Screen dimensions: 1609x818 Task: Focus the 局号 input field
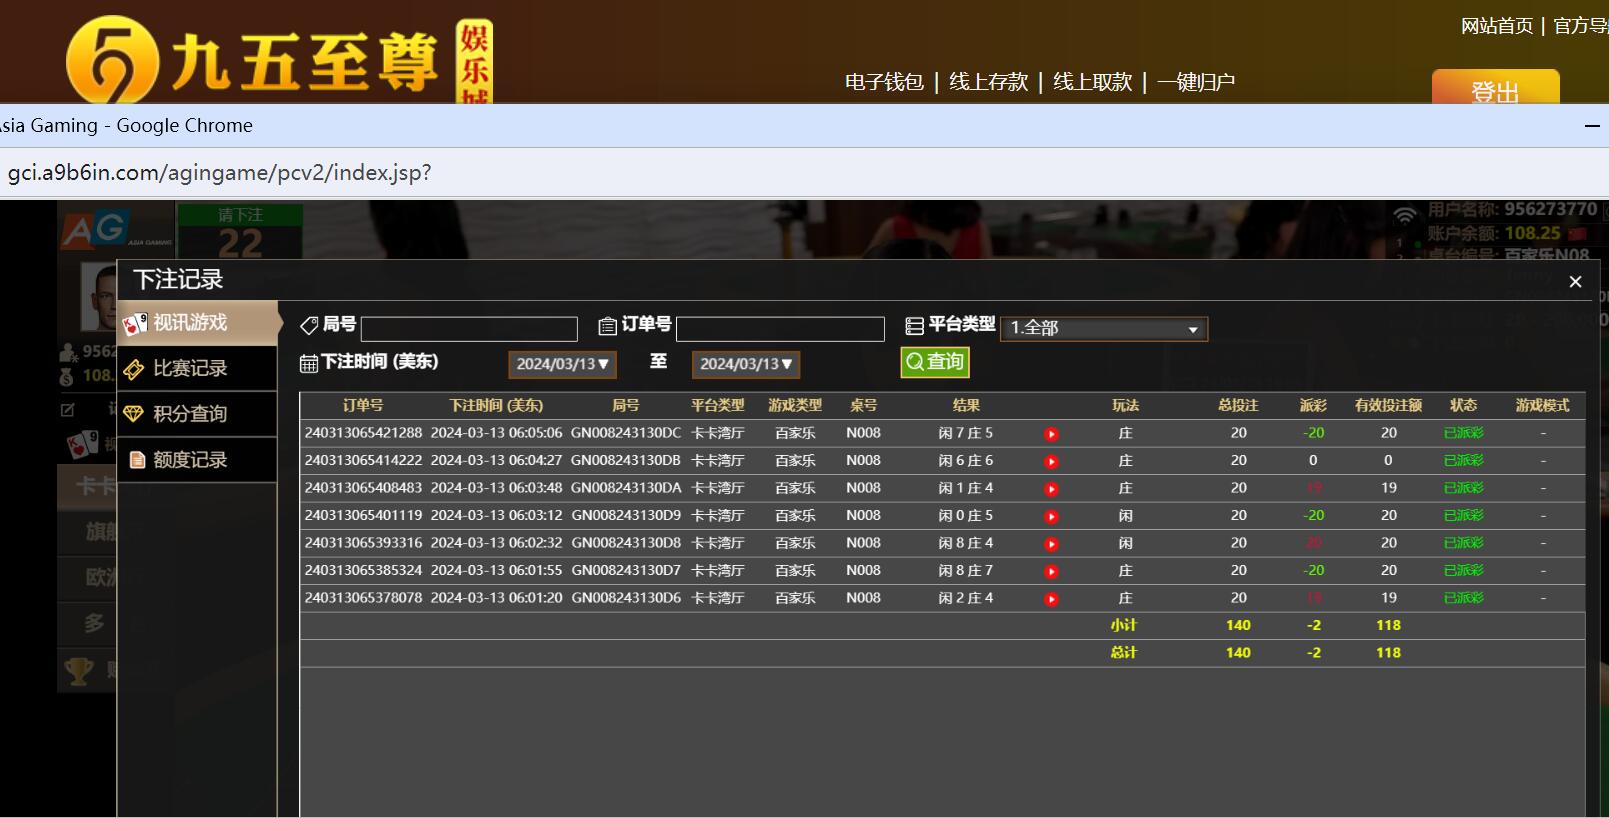click(x=469, y=329)
